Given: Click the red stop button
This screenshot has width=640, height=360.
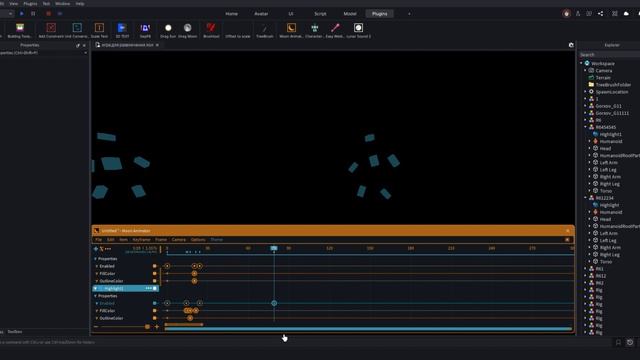Looking at the screenshot, I should click(x=48, y=13).
